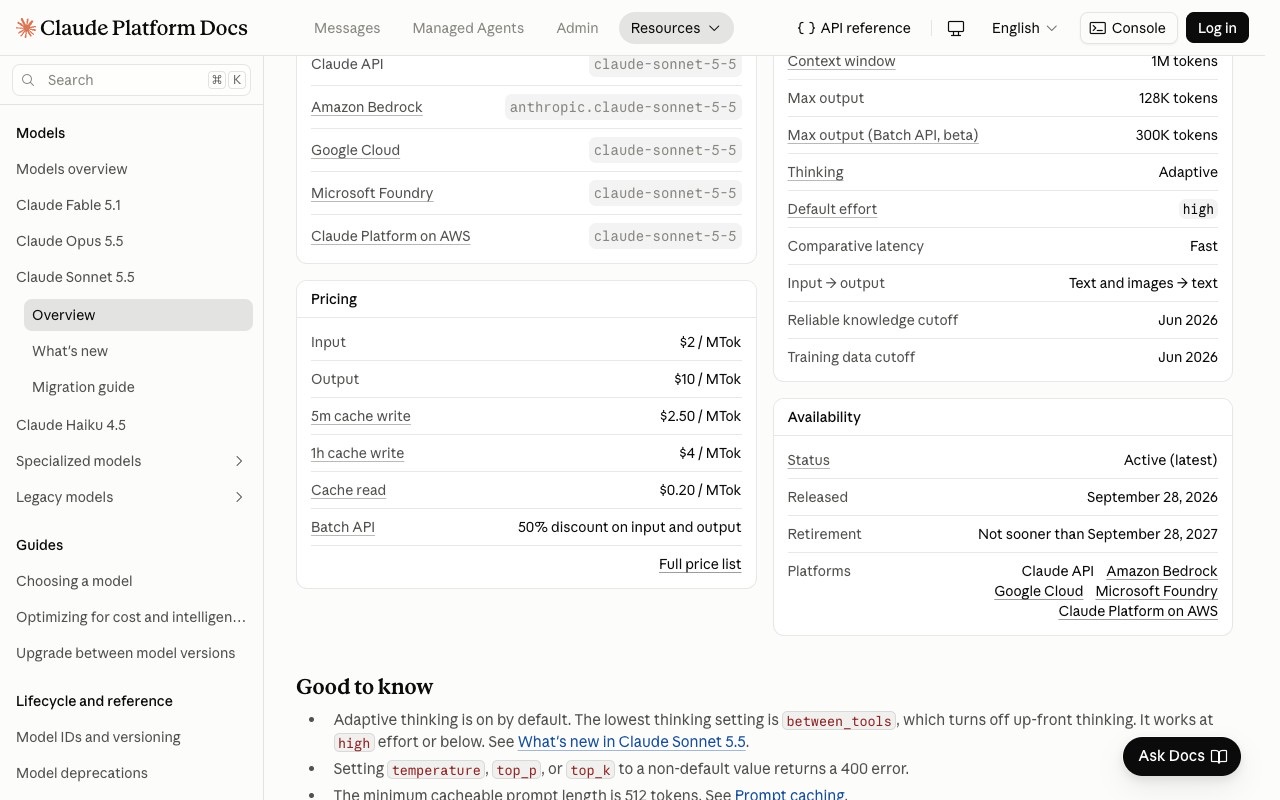Image resolution: width=1280 pixels, height=800 pixels.
Task: Click the 5m cache write link
Action: tap(361, 416)
